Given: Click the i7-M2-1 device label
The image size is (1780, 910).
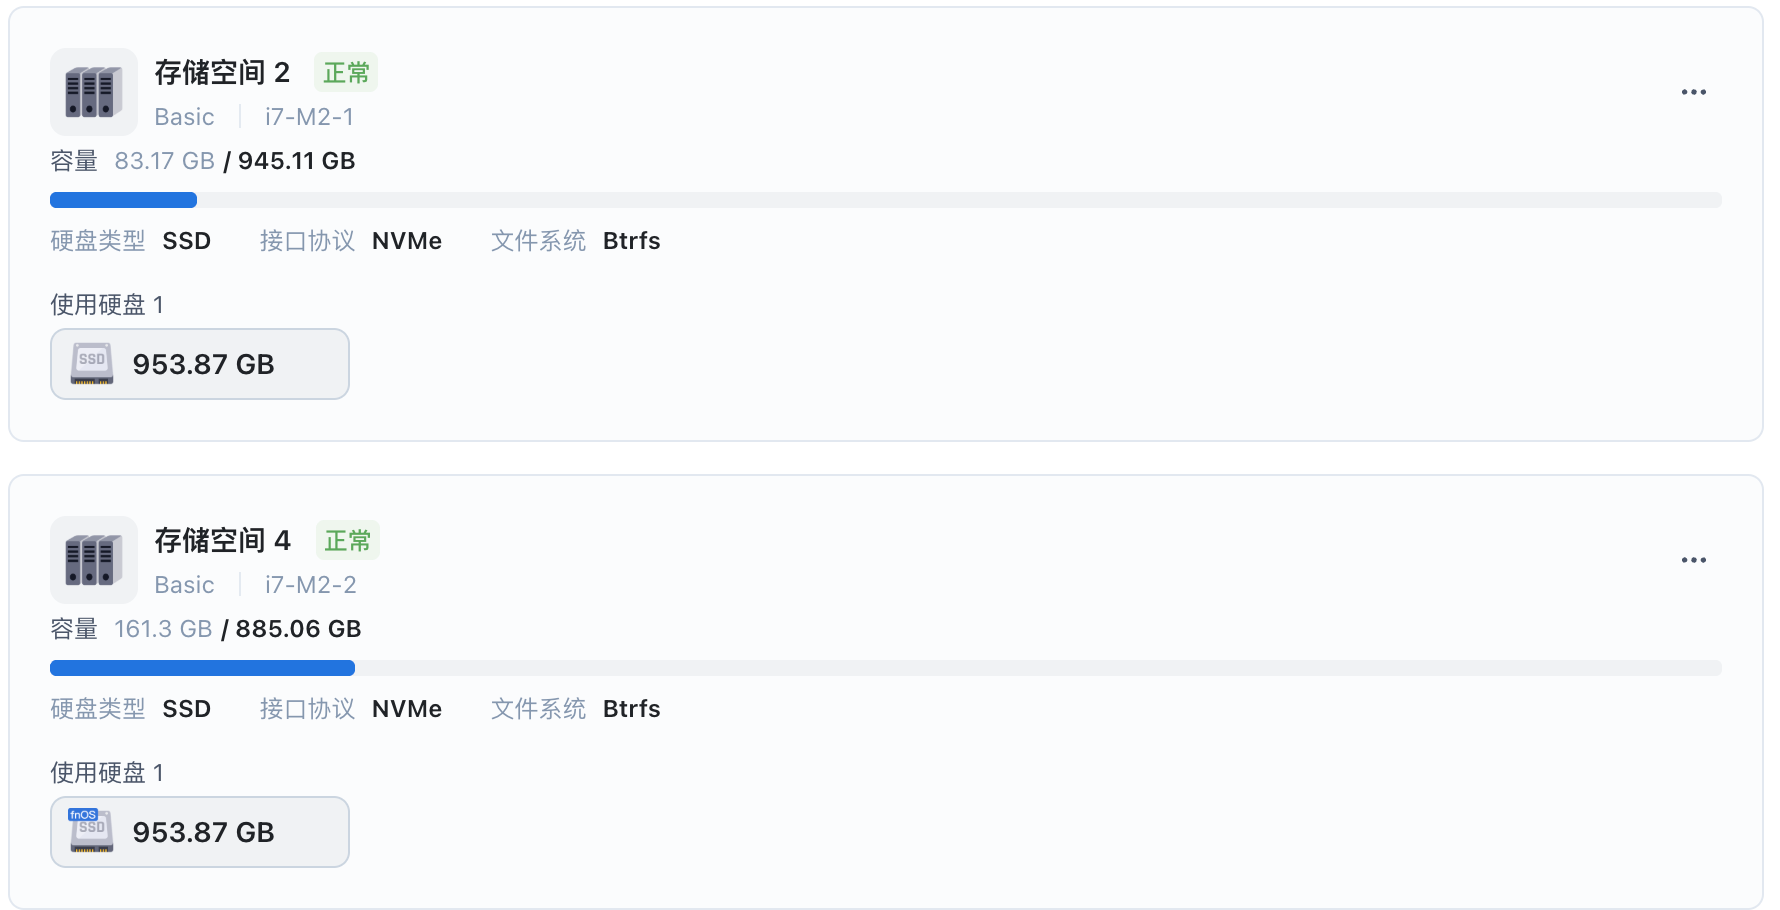Looking at the screenshot, I should point(309,117).
